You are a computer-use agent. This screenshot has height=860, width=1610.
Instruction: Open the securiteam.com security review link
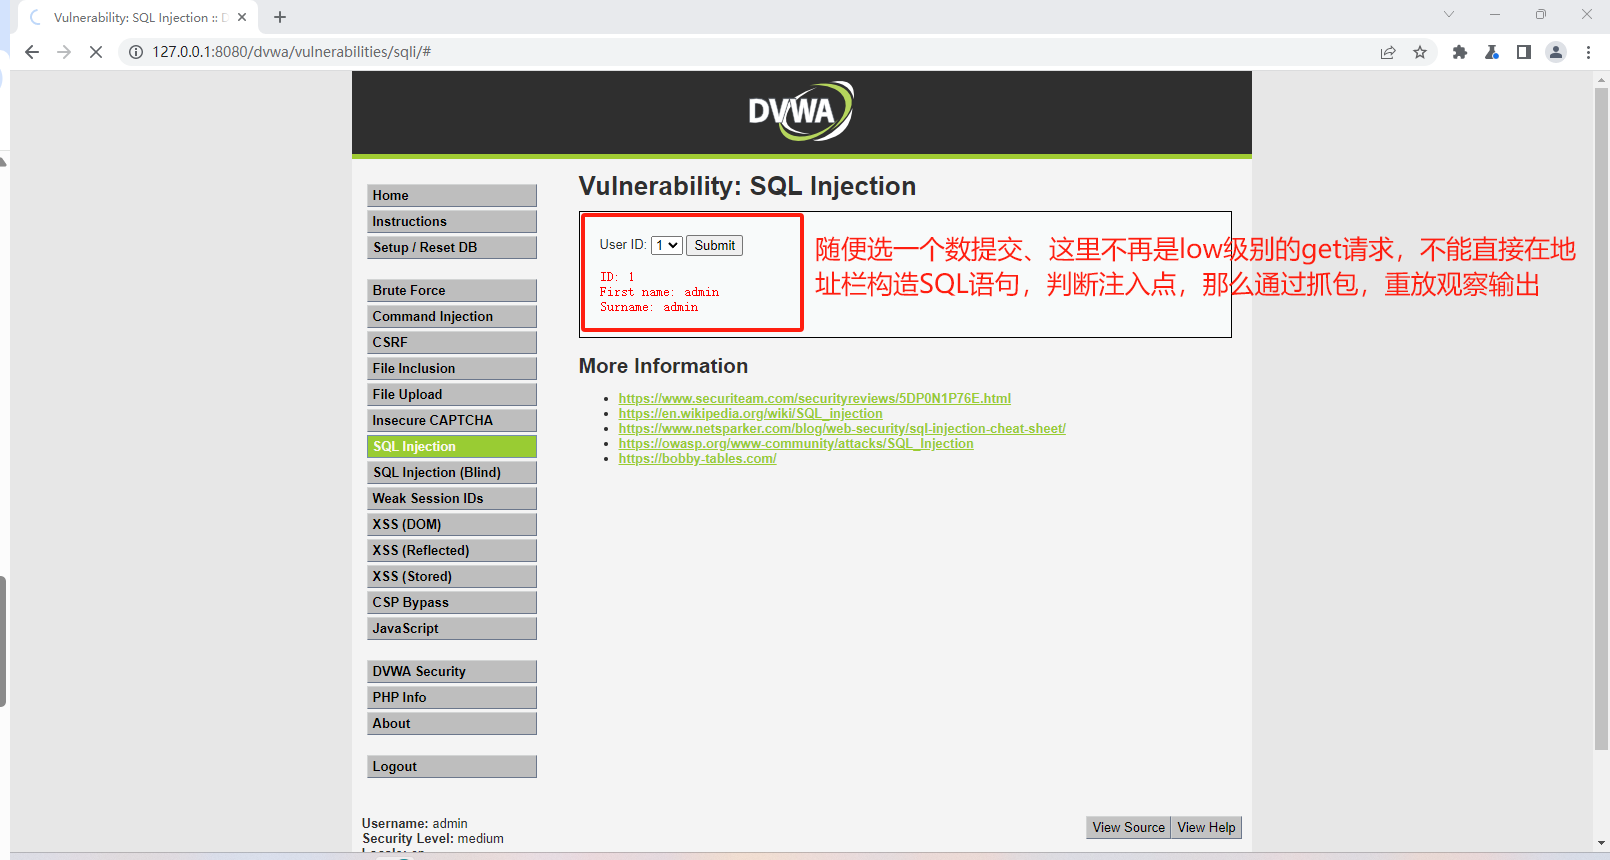pyautogui.click(x=814, y=398)
